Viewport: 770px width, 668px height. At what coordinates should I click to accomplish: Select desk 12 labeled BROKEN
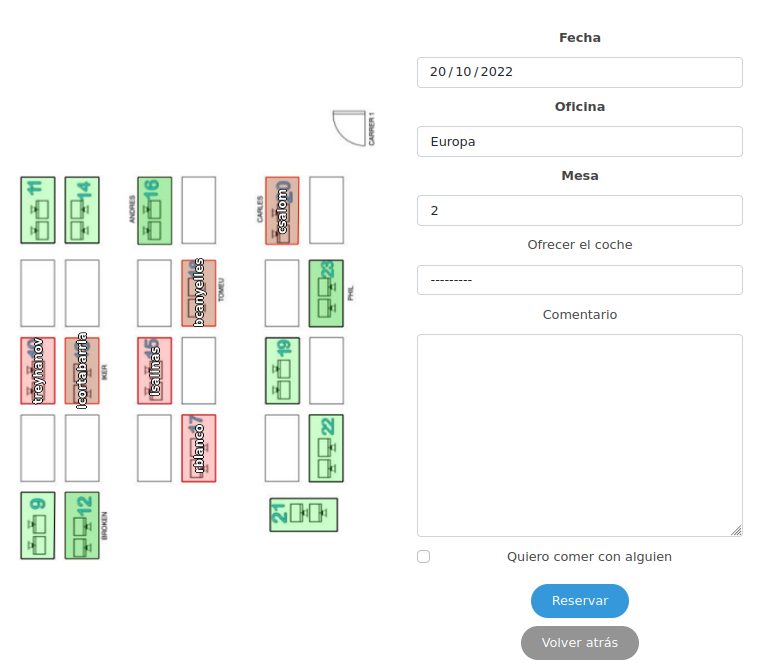pos(82,525)
